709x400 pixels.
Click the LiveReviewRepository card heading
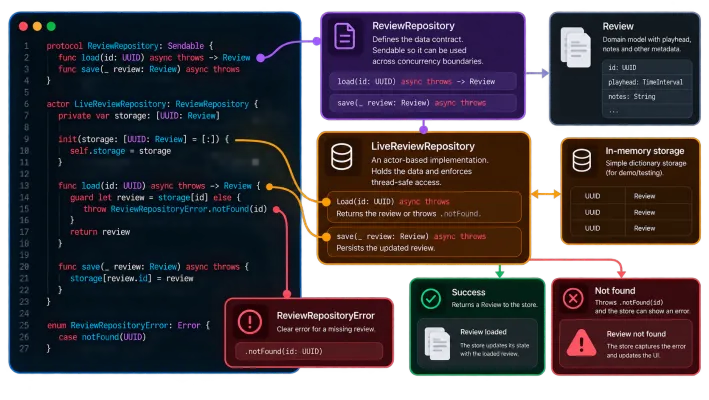(x=423, y=146)
